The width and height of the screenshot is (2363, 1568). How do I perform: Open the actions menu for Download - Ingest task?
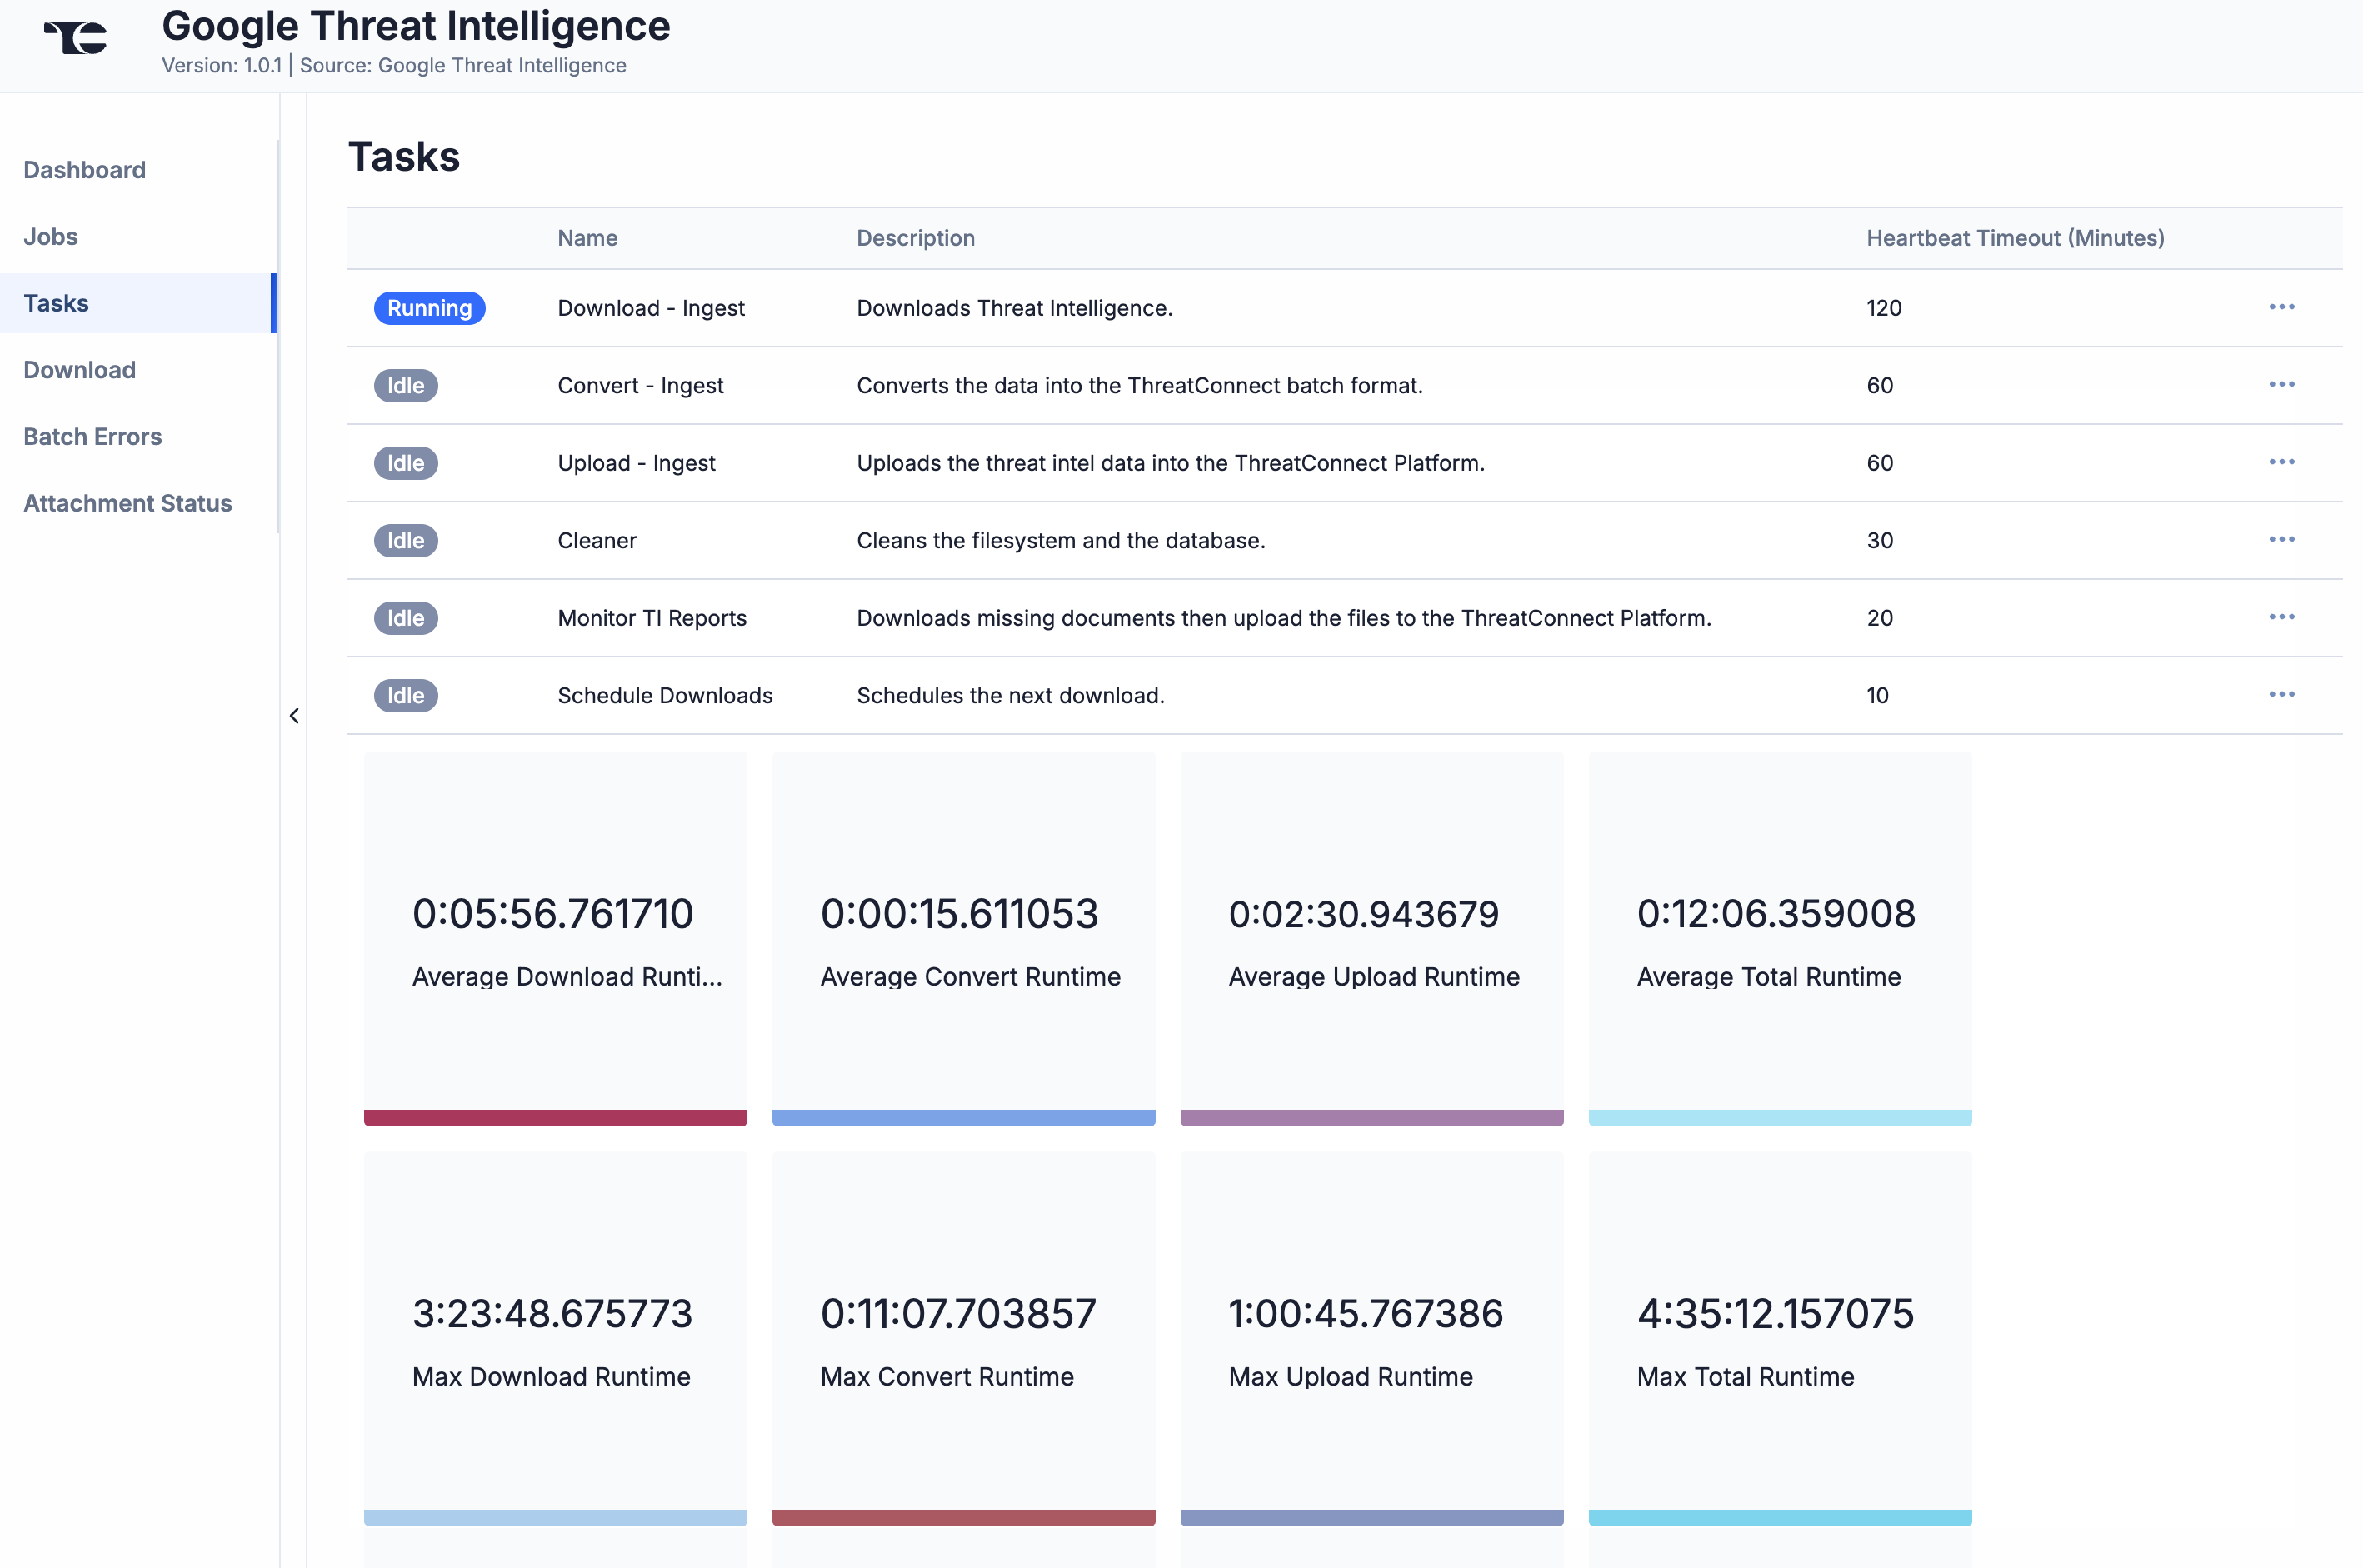2283,308
